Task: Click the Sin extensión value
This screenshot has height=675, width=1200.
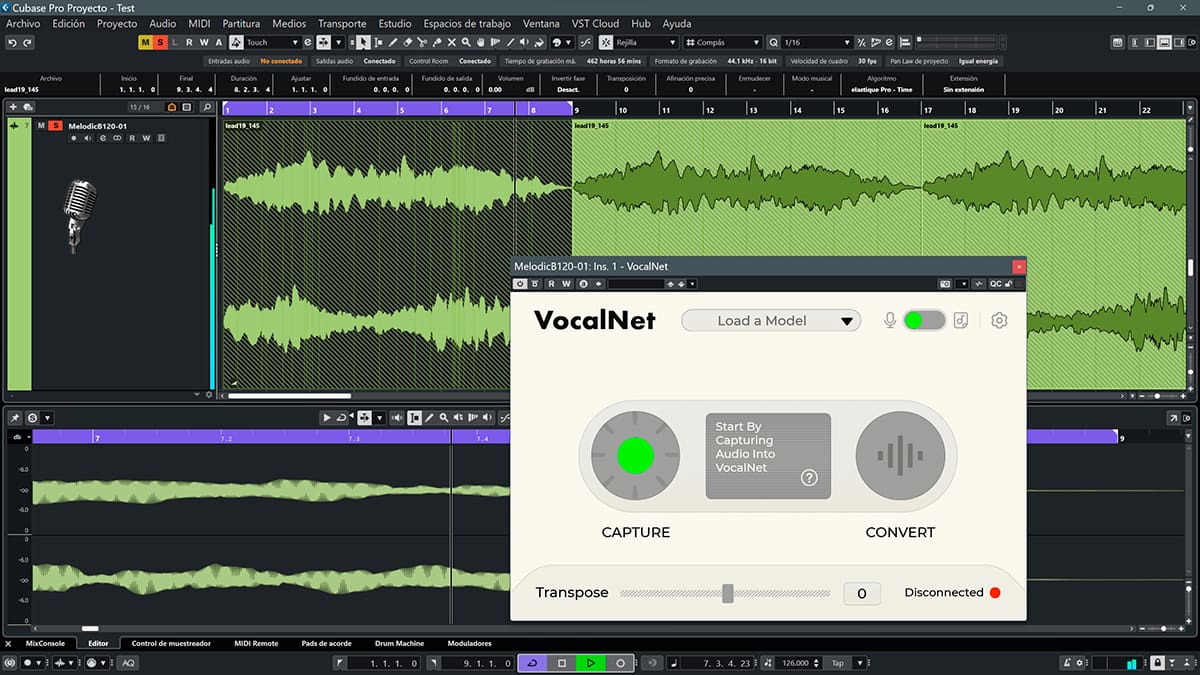Action: 963,89
